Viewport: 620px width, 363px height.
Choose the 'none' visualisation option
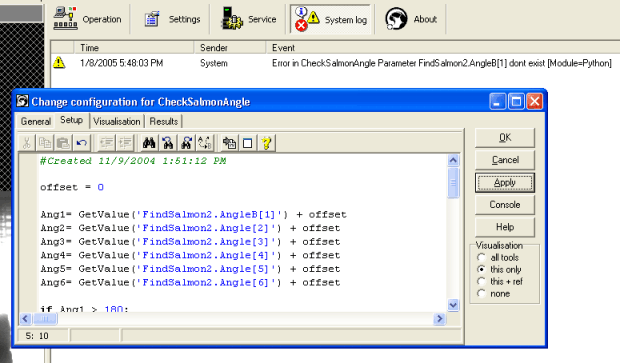click(x=481, y=293)
